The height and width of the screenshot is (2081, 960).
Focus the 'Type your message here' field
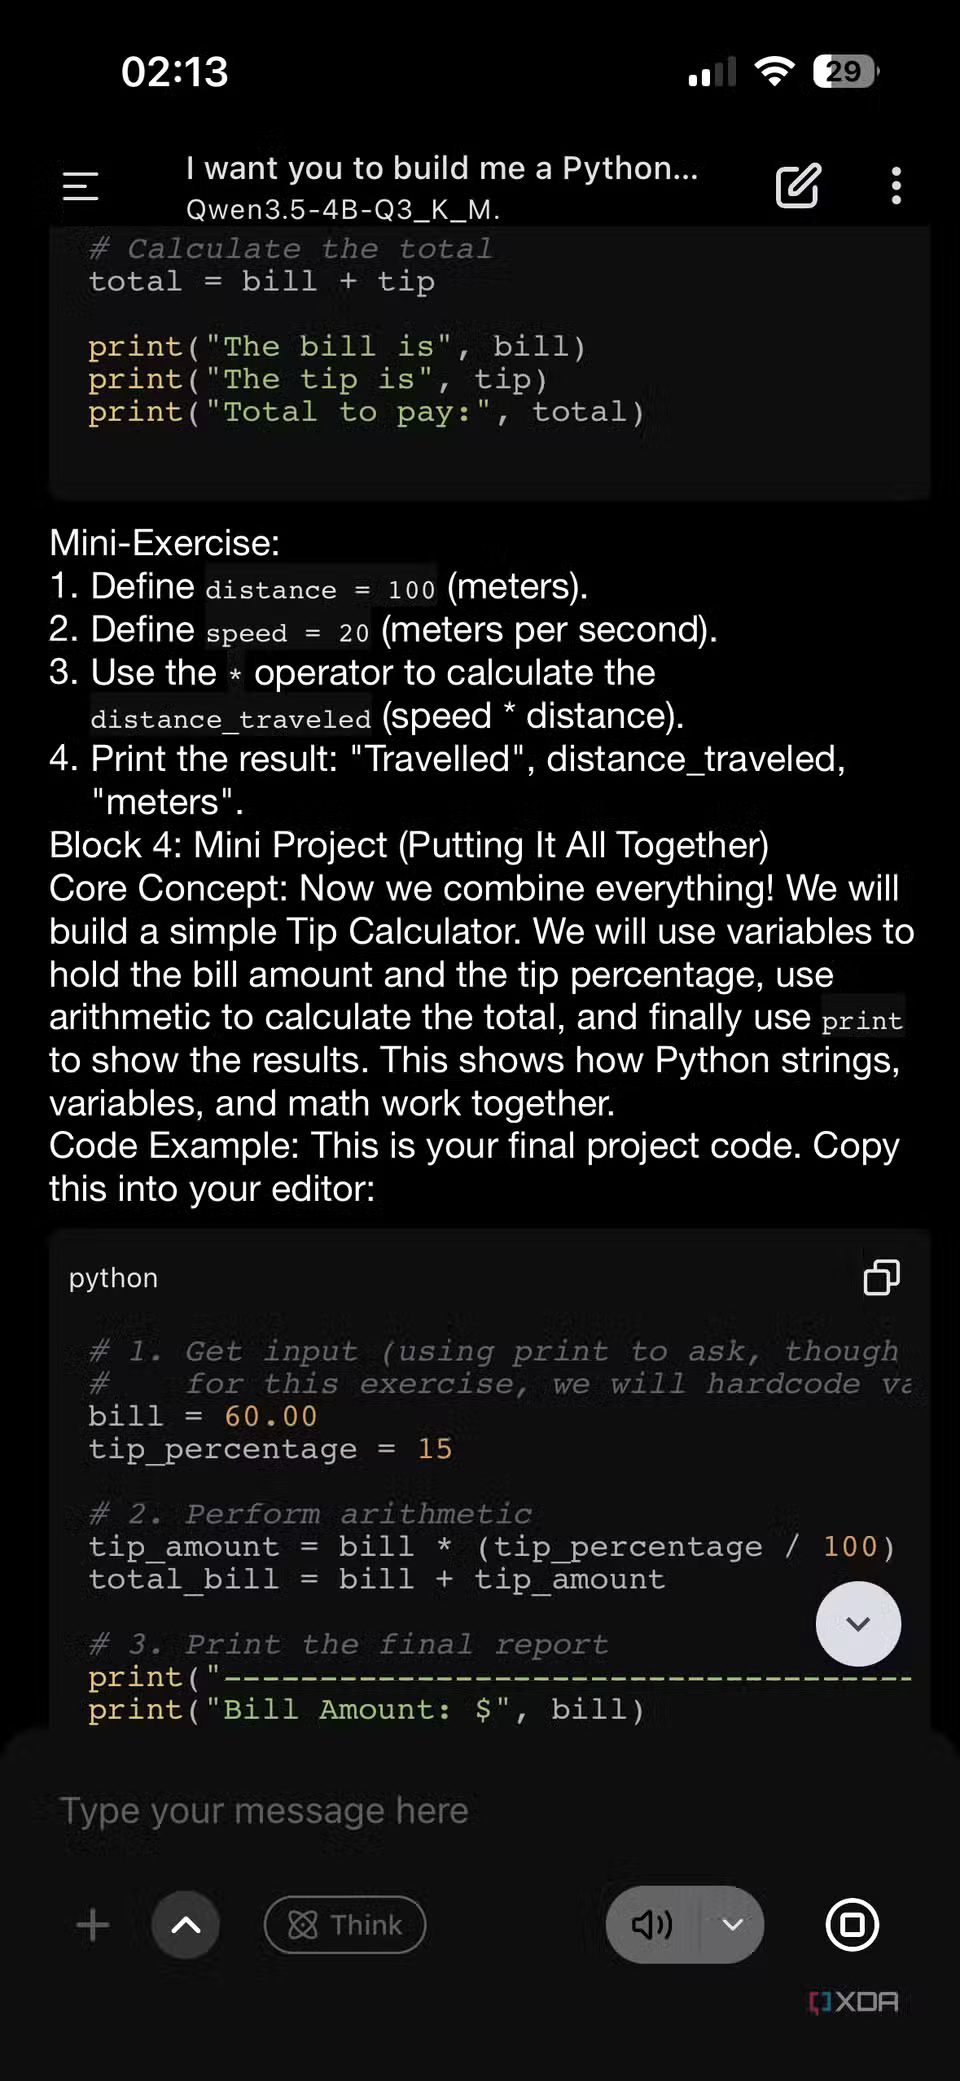pos(264,1810)
